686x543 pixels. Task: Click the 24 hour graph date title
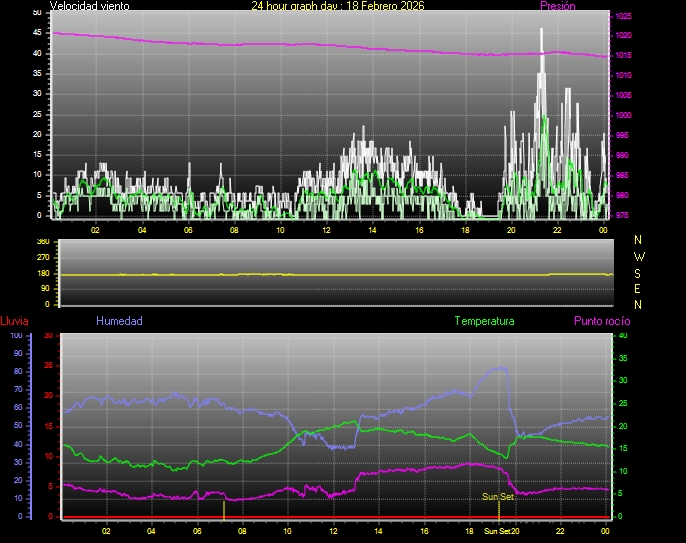coord(337,6)
